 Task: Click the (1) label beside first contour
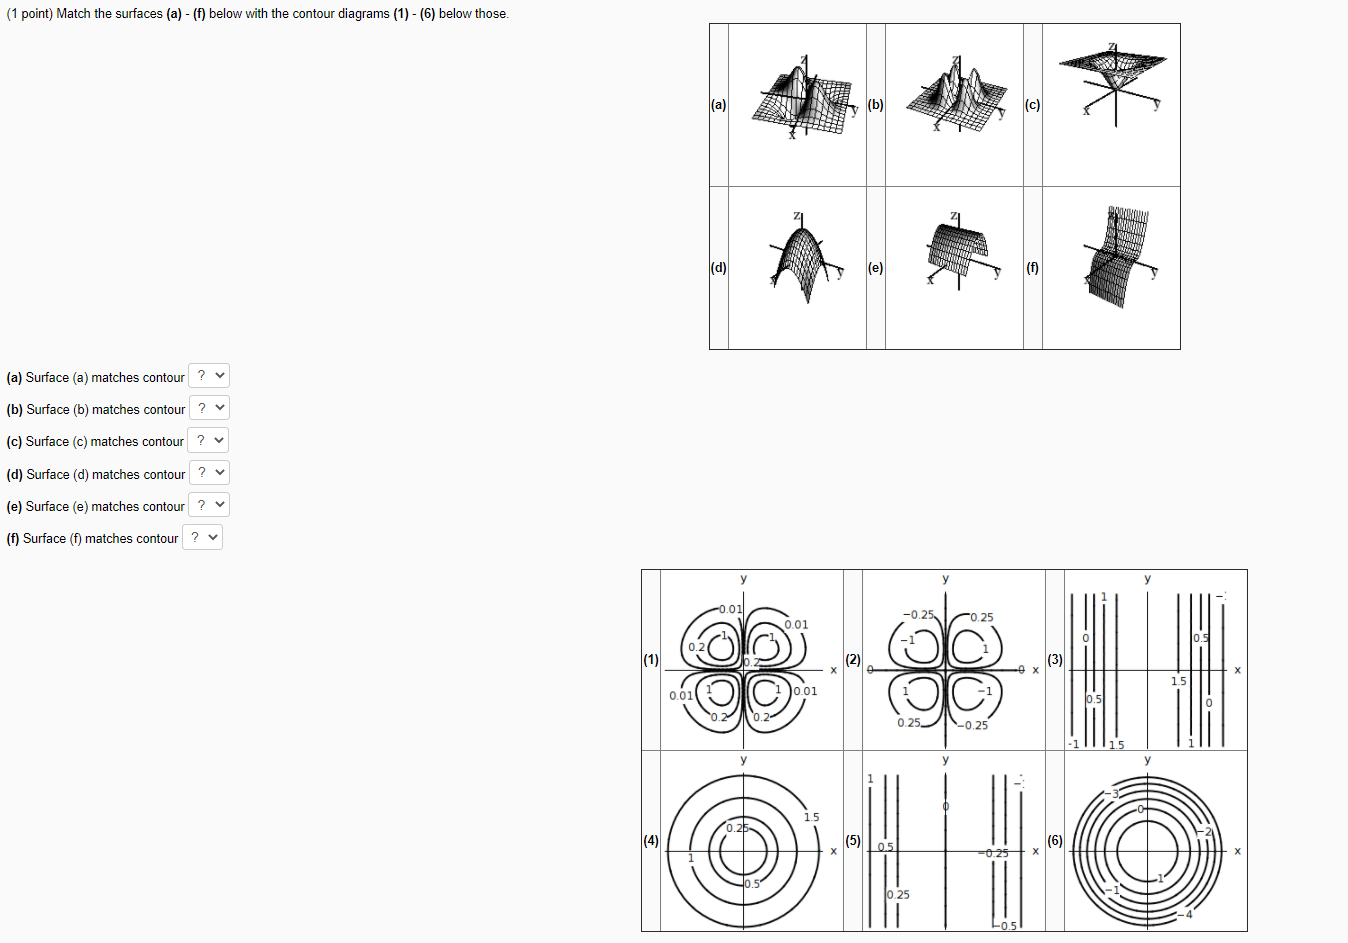pos(651,659)
